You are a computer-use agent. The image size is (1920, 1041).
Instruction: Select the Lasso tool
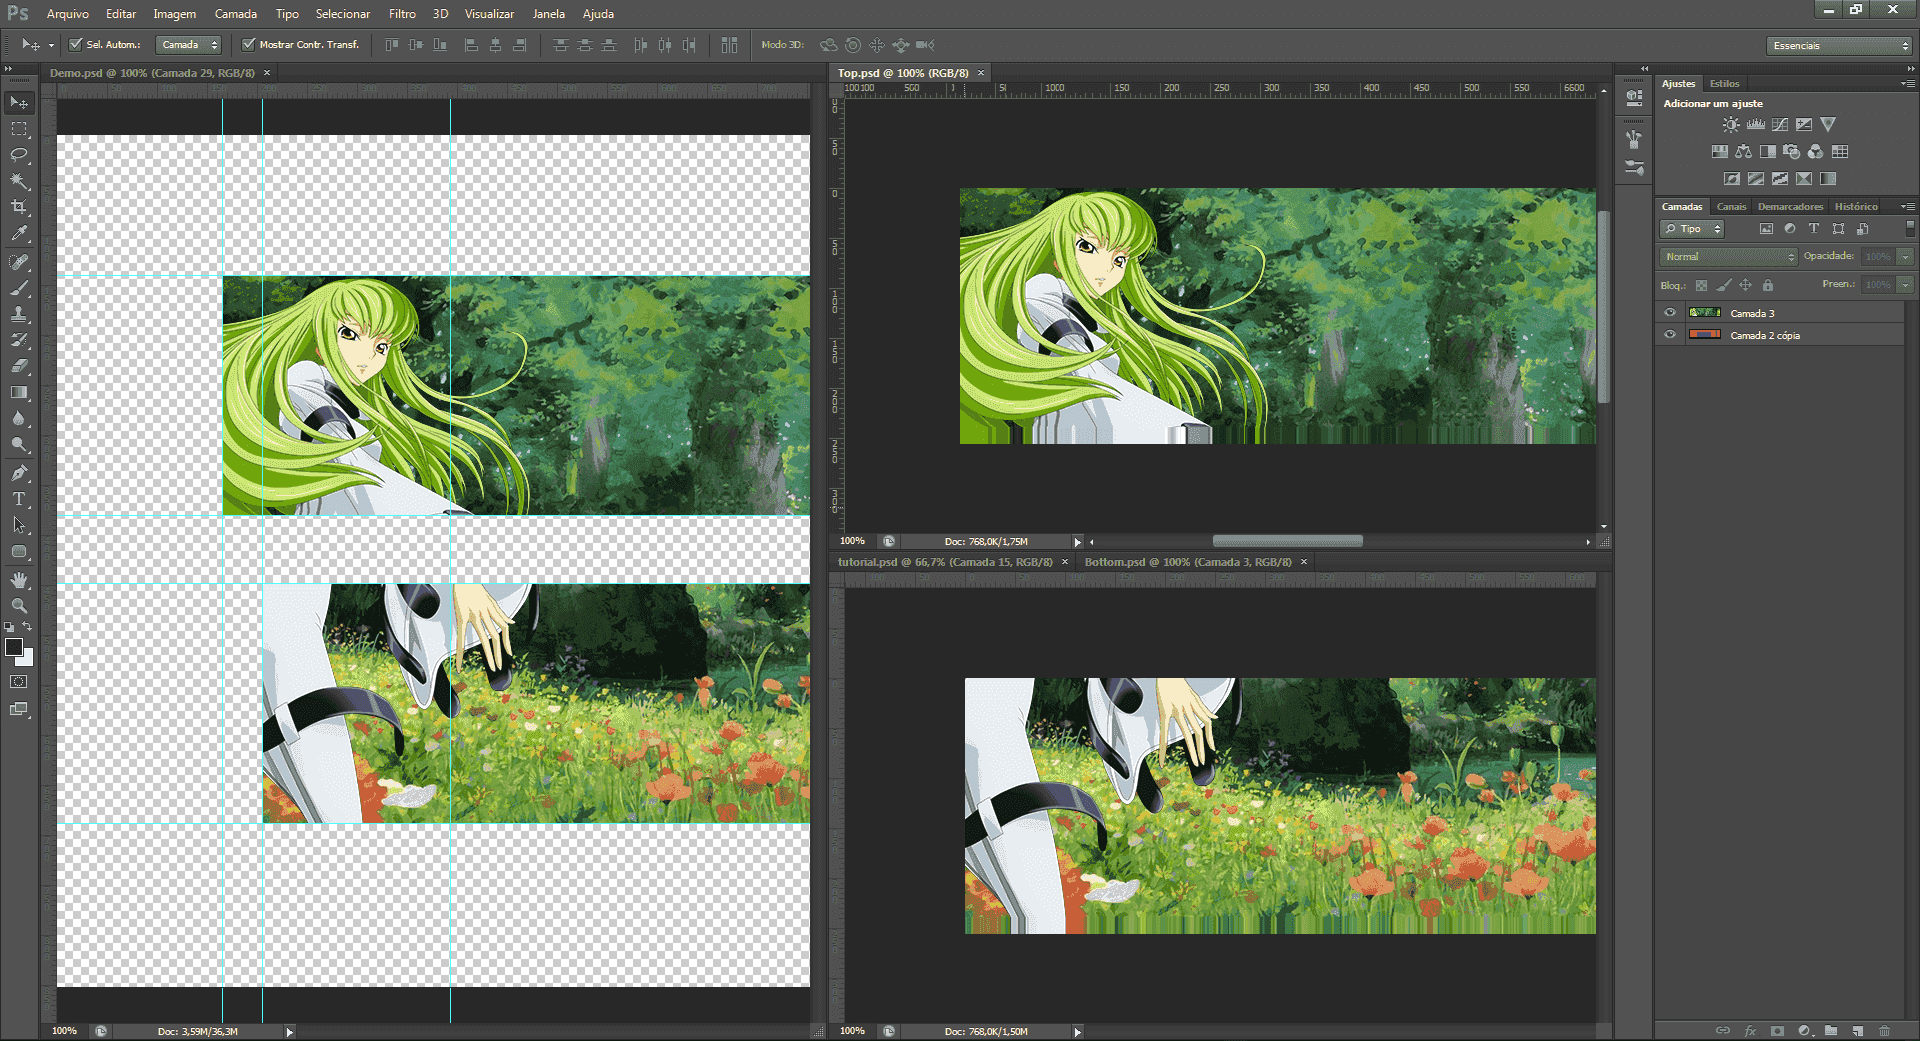pyautogui.click(x=19, y=155)
